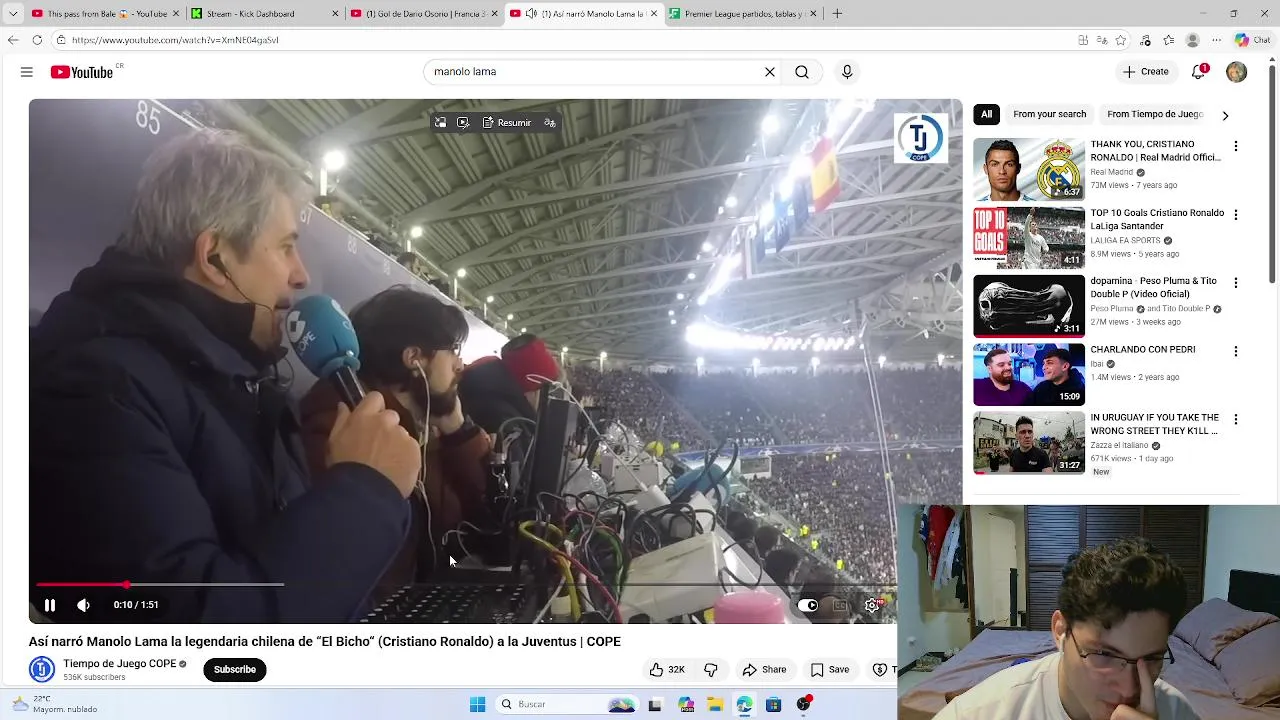Open the browser profile icon
This screenshot has height=720, width=1280.
click(x=1192, y=40)
